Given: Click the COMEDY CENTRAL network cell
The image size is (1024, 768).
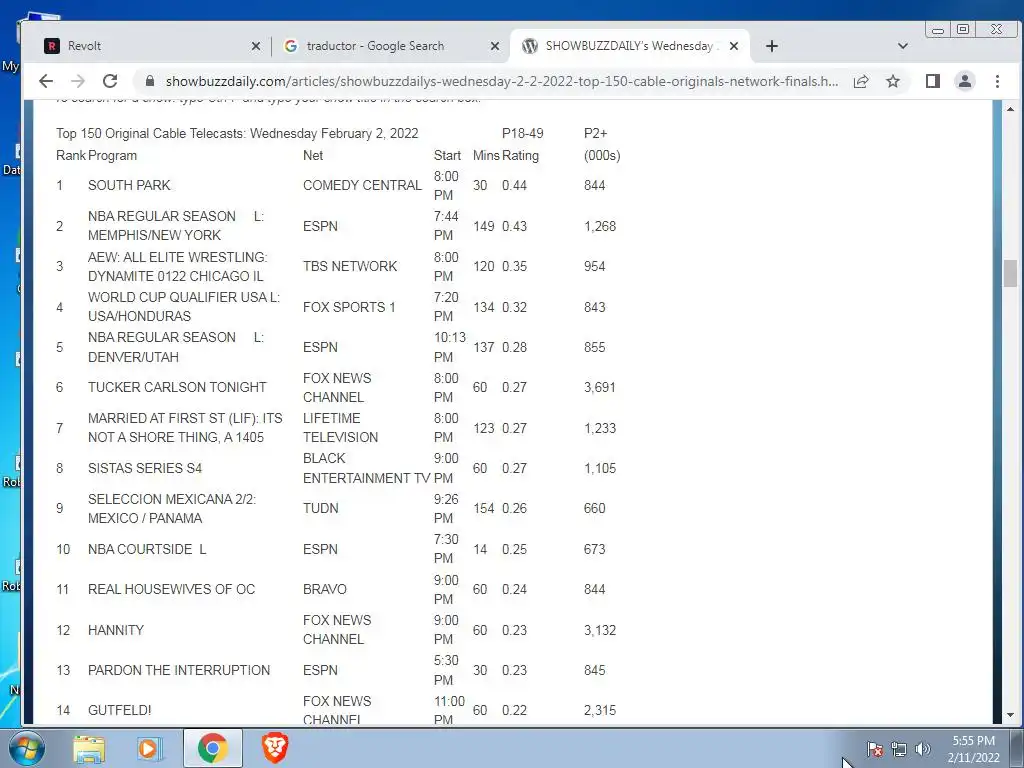Looking at the screenshot, I should (x=362, y=185).
